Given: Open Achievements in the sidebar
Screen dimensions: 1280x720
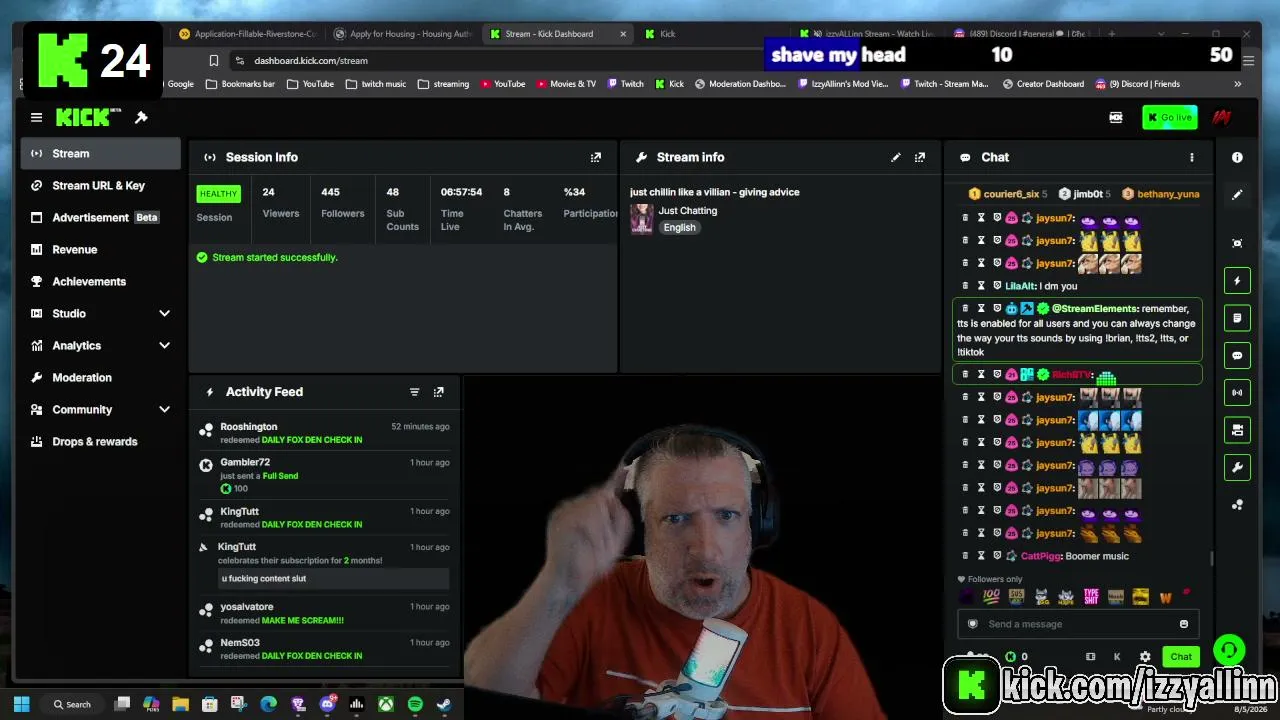Looking at the screenshot, I should pyautogui.click(x=100, y=282).
